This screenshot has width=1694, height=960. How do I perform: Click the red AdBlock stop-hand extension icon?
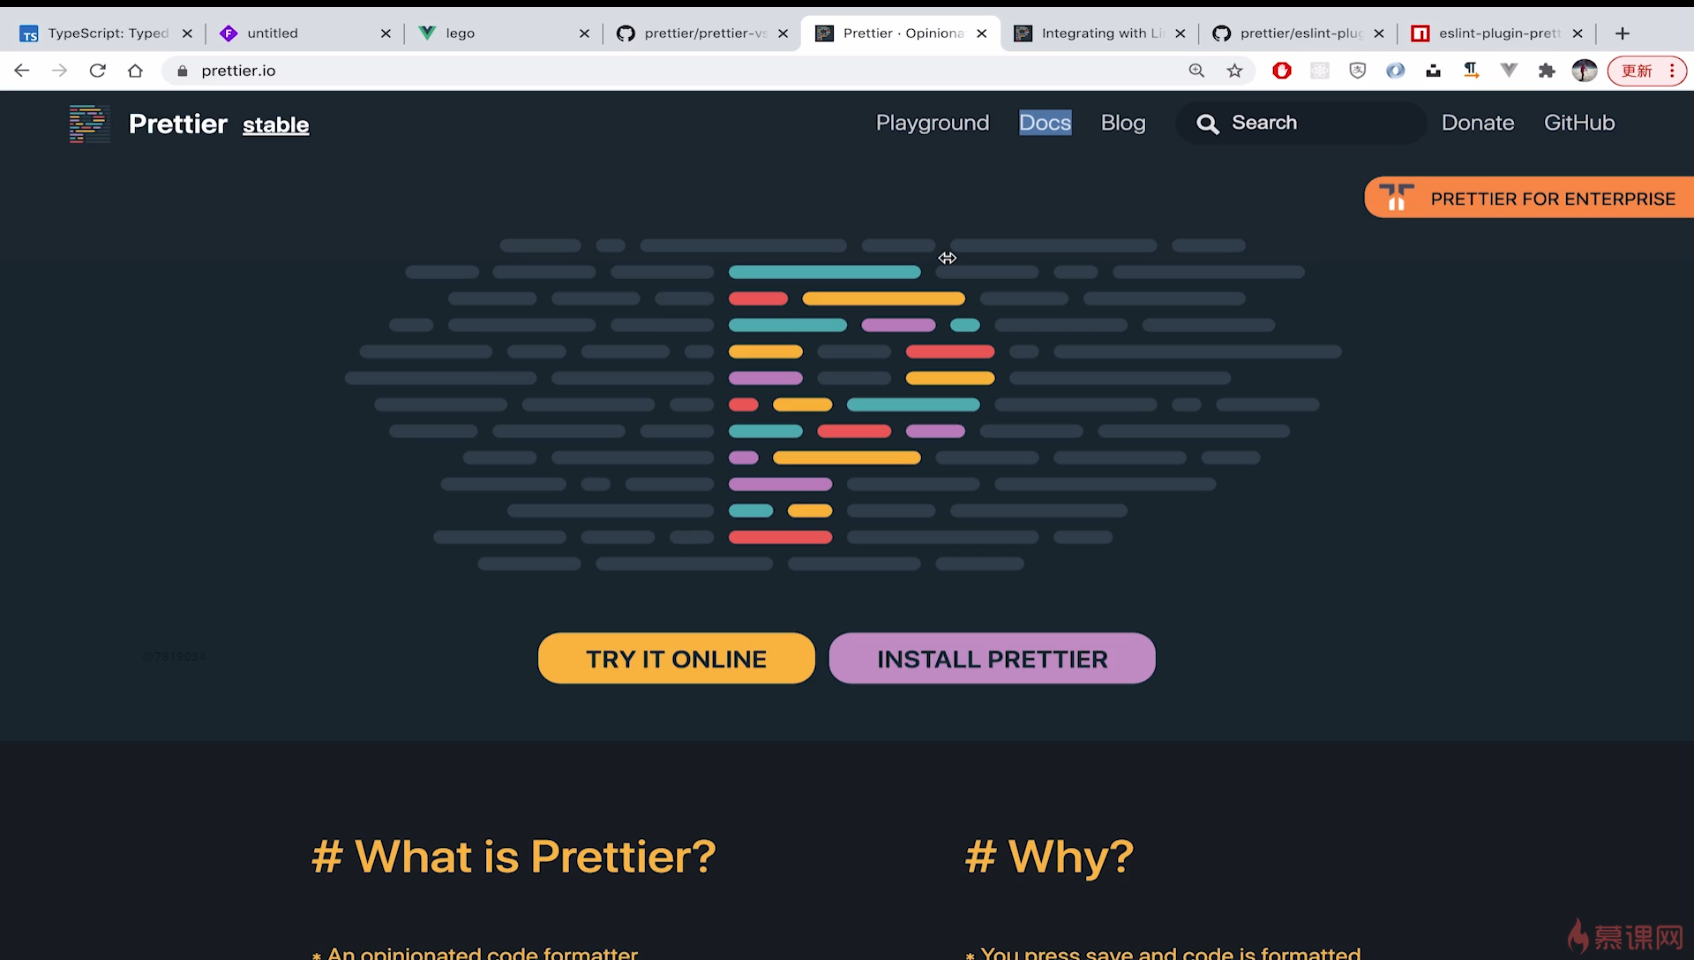[1282, 71]
